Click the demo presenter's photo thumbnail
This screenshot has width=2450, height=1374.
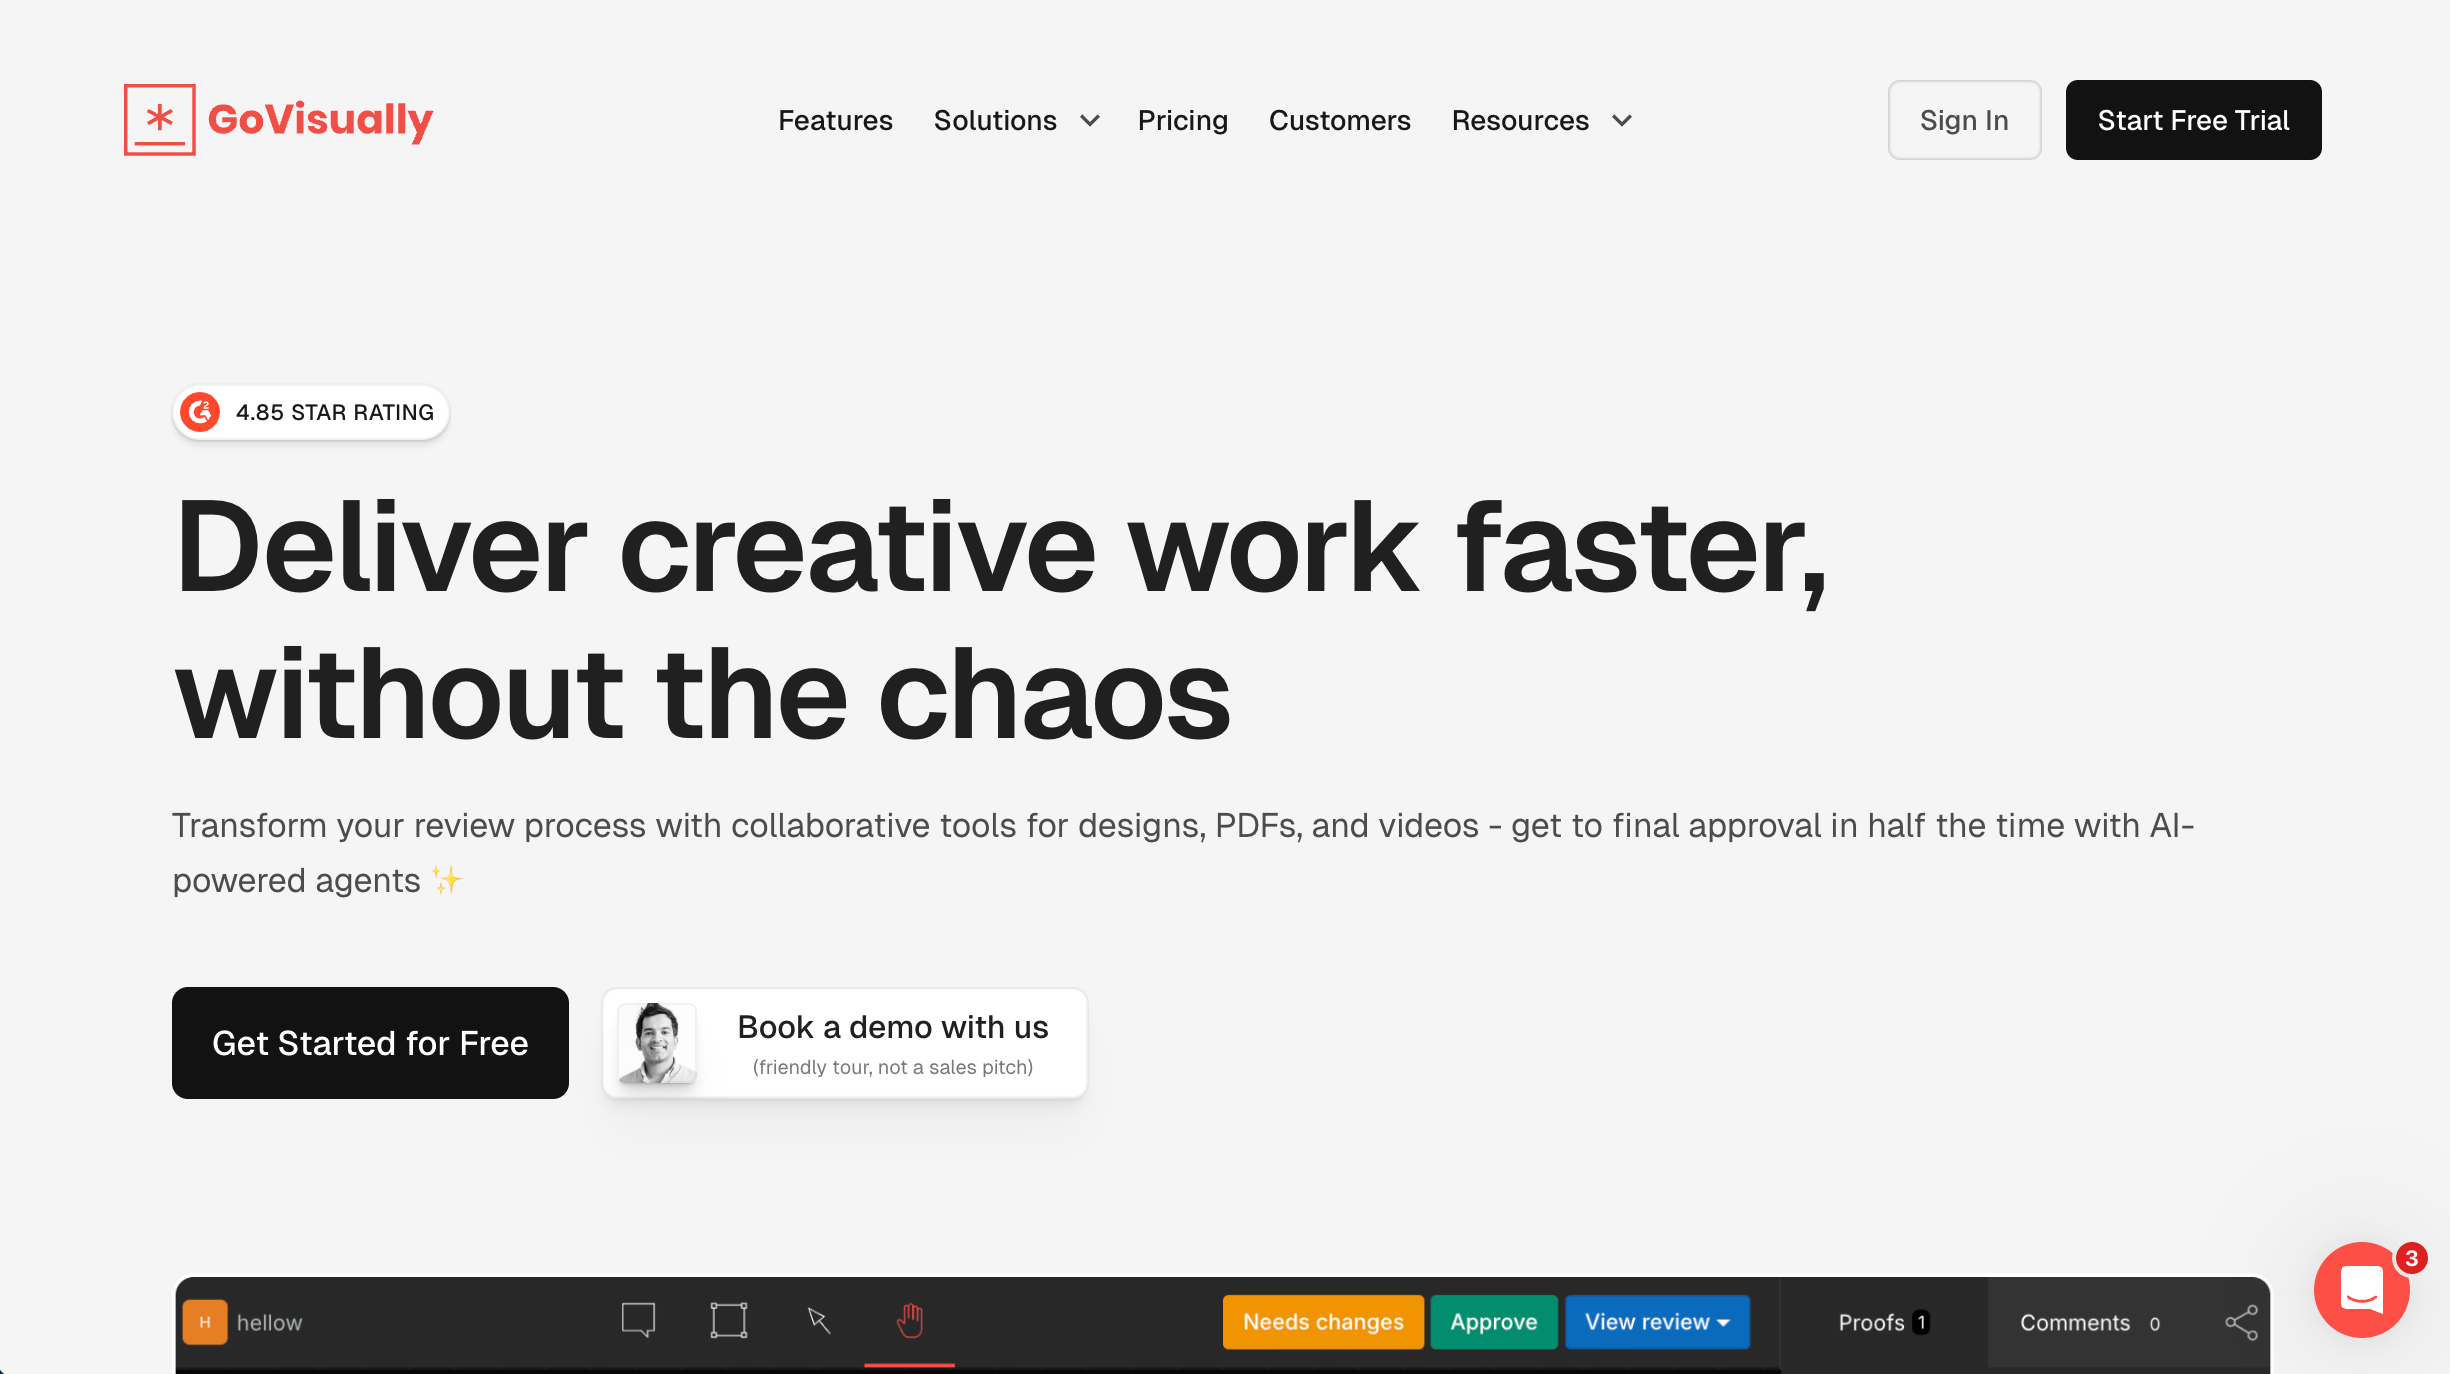click(657, 1043)
